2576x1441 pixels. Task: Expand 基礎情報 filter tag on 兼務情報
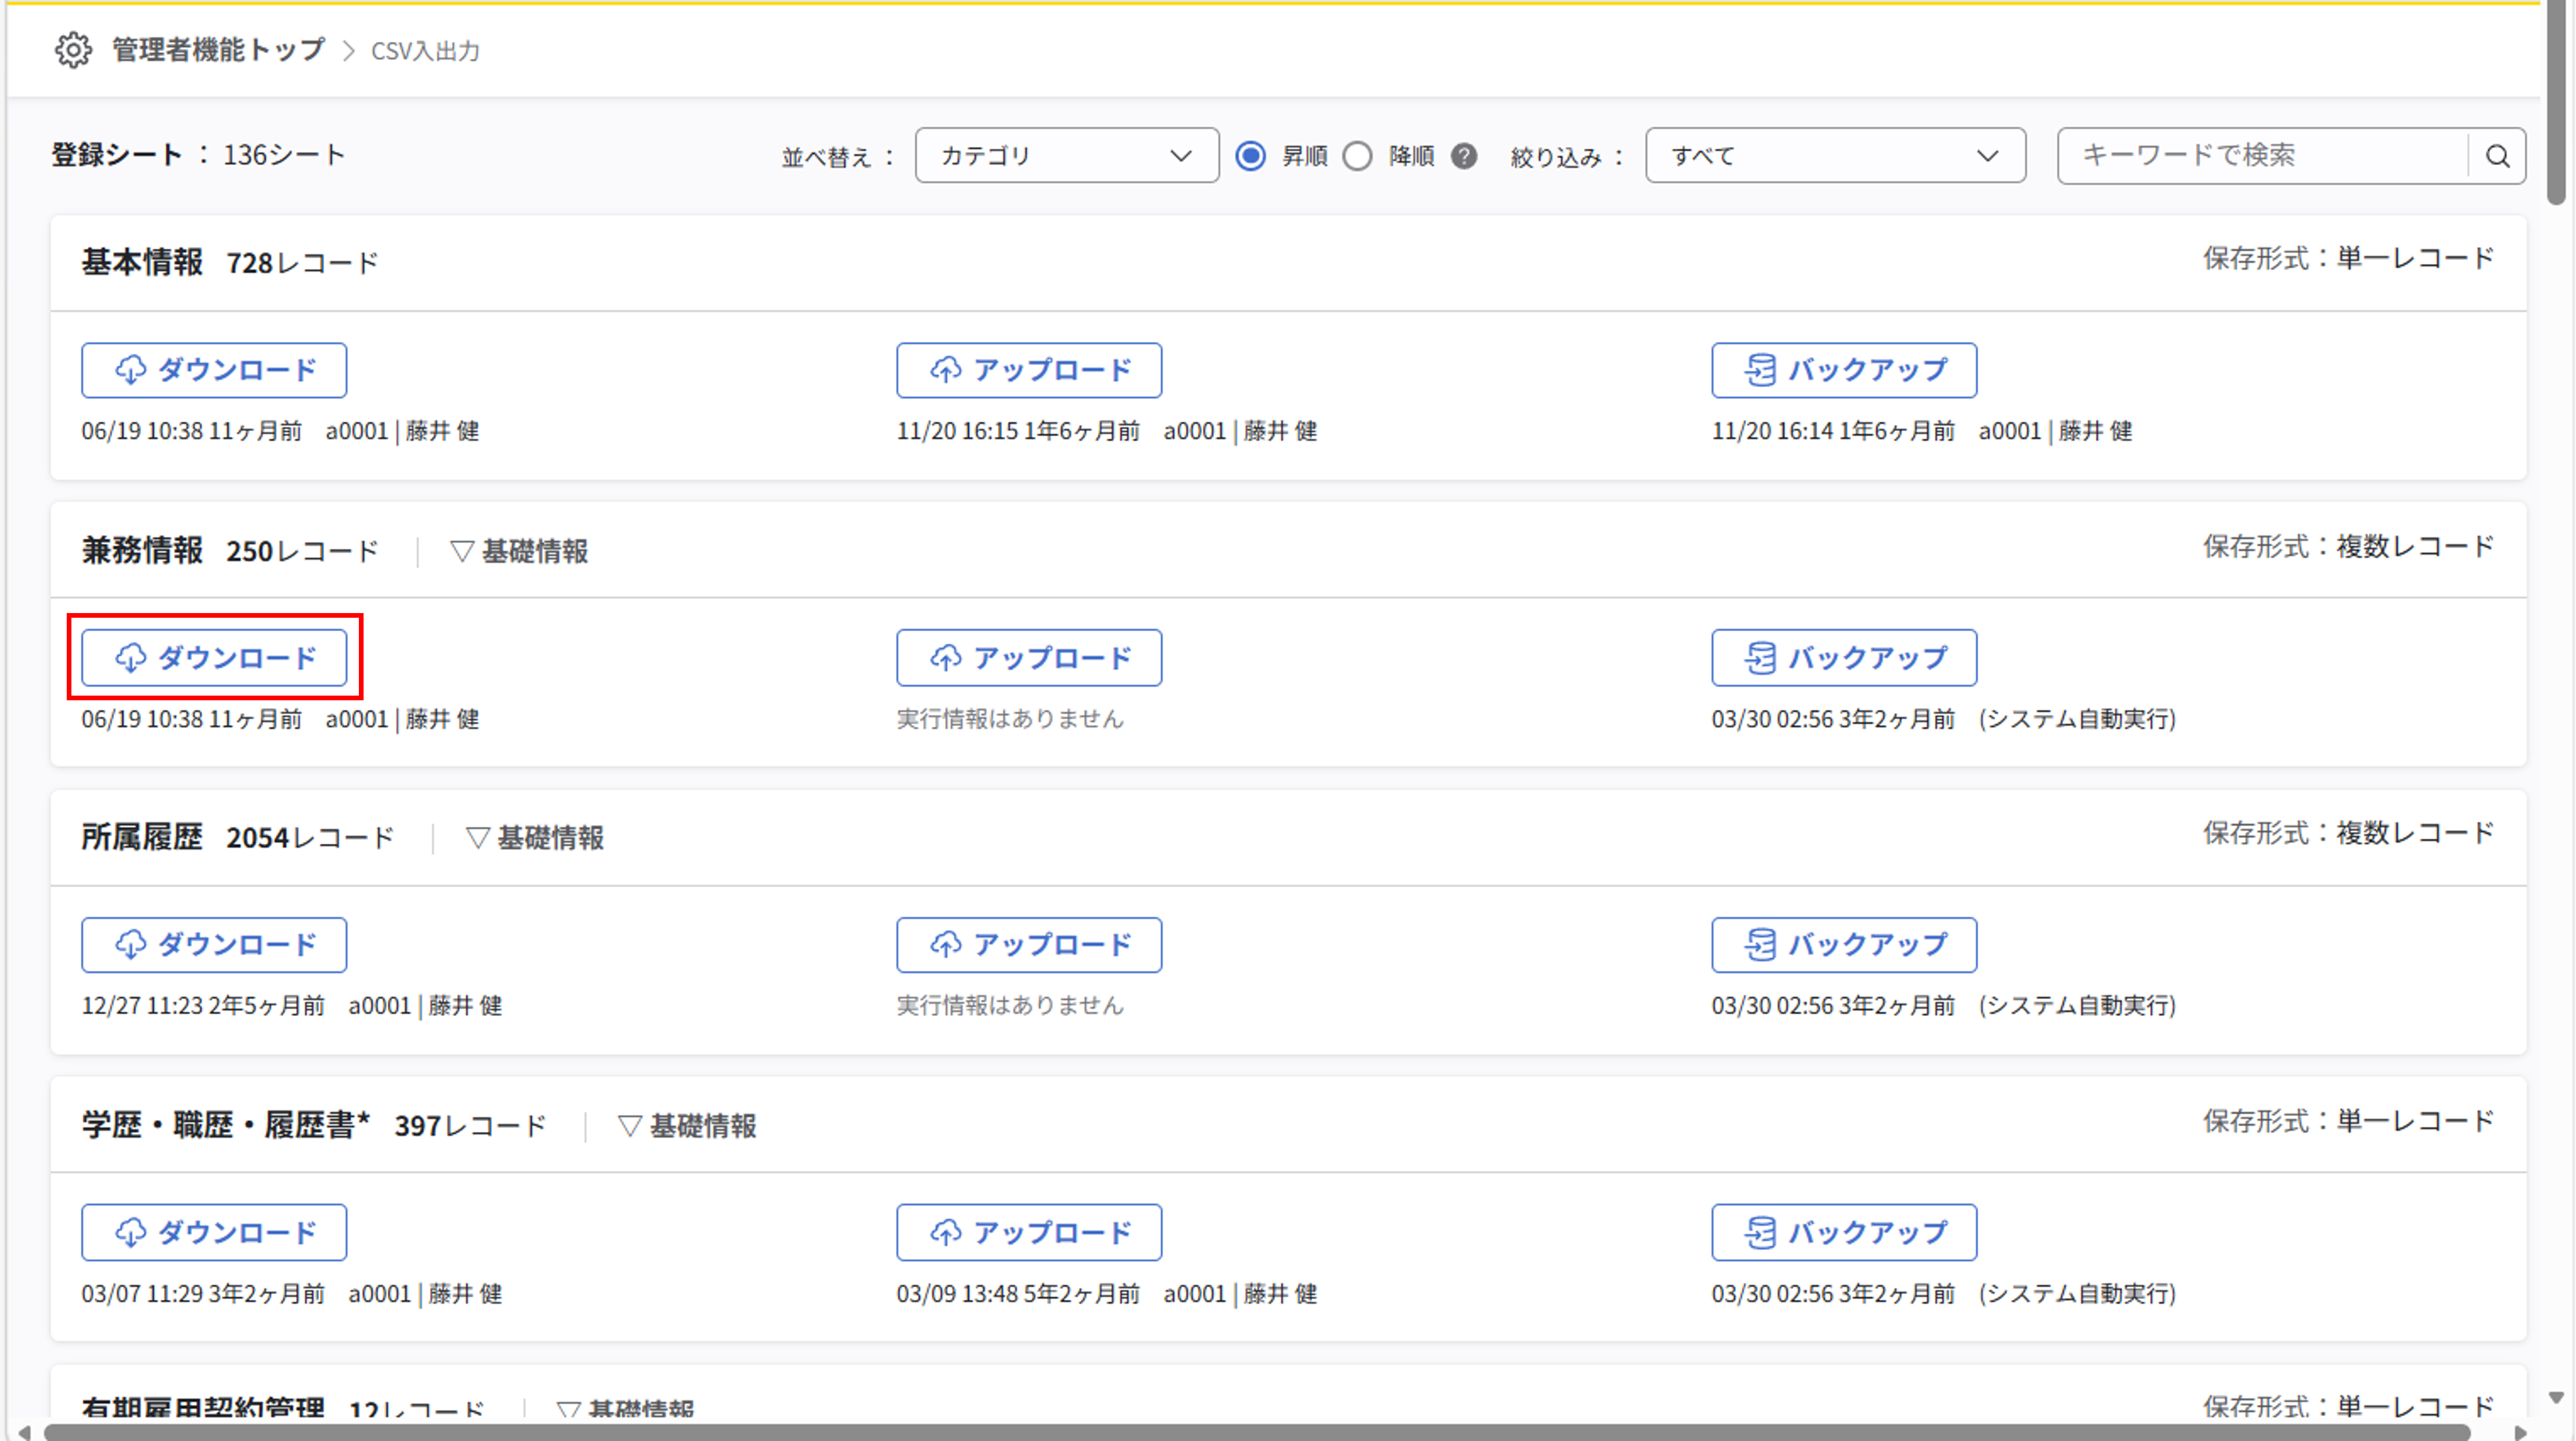(519, 551)
